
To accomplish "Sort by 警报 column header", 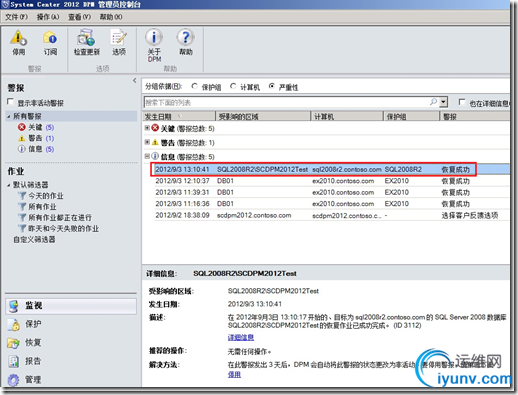I will click(475, 116).
